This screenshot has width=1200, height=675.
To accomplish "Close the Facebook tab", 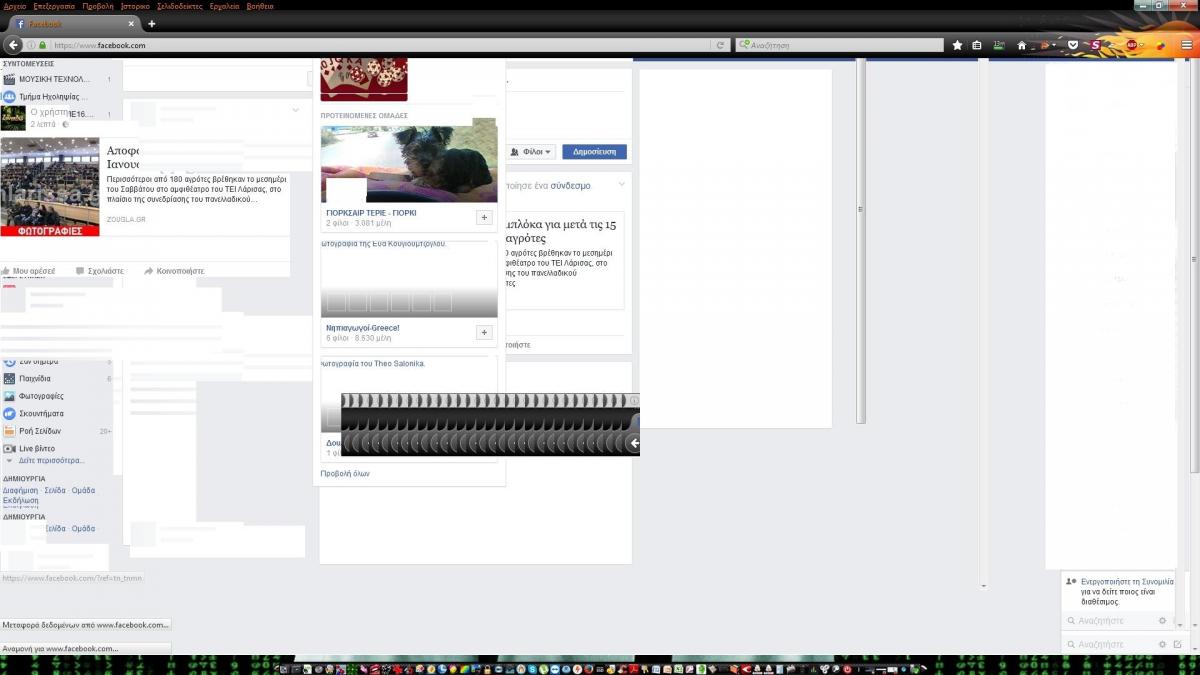I will click(132, 24).
